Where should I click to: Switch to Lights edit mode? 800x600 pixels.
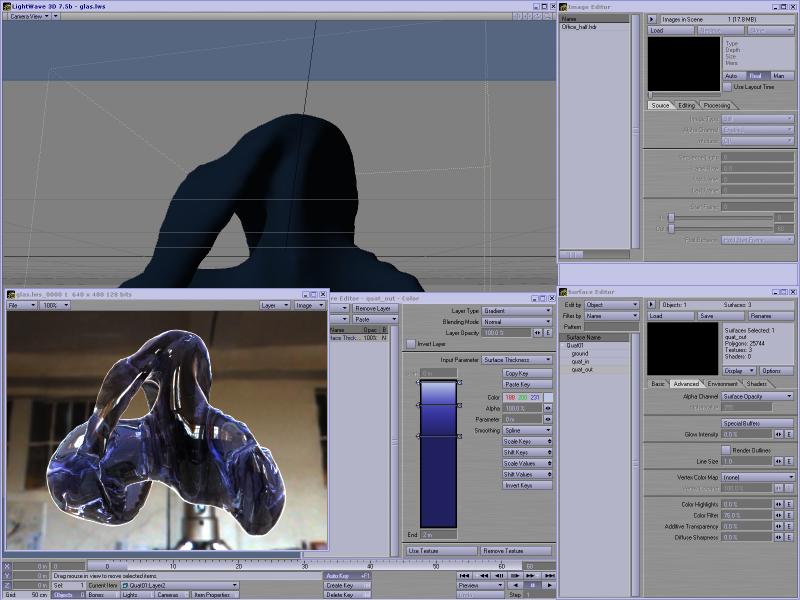click(135, 595)
